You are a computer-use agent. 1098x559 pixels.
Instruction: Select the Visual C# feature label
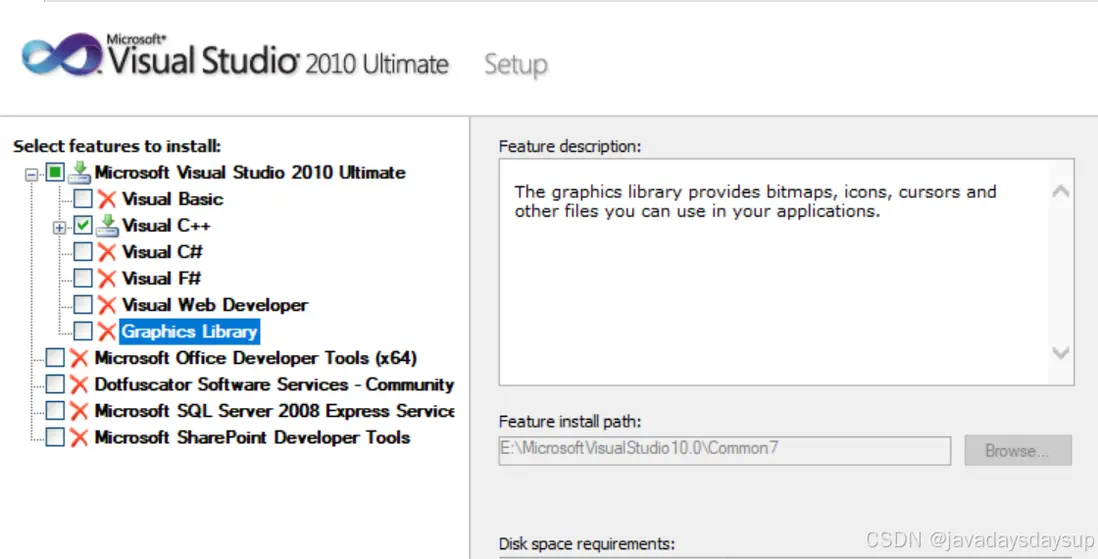point(162,252)
